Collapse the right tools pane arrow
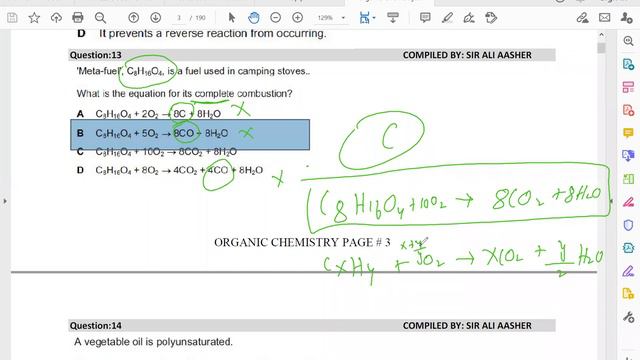 [611, 201]
